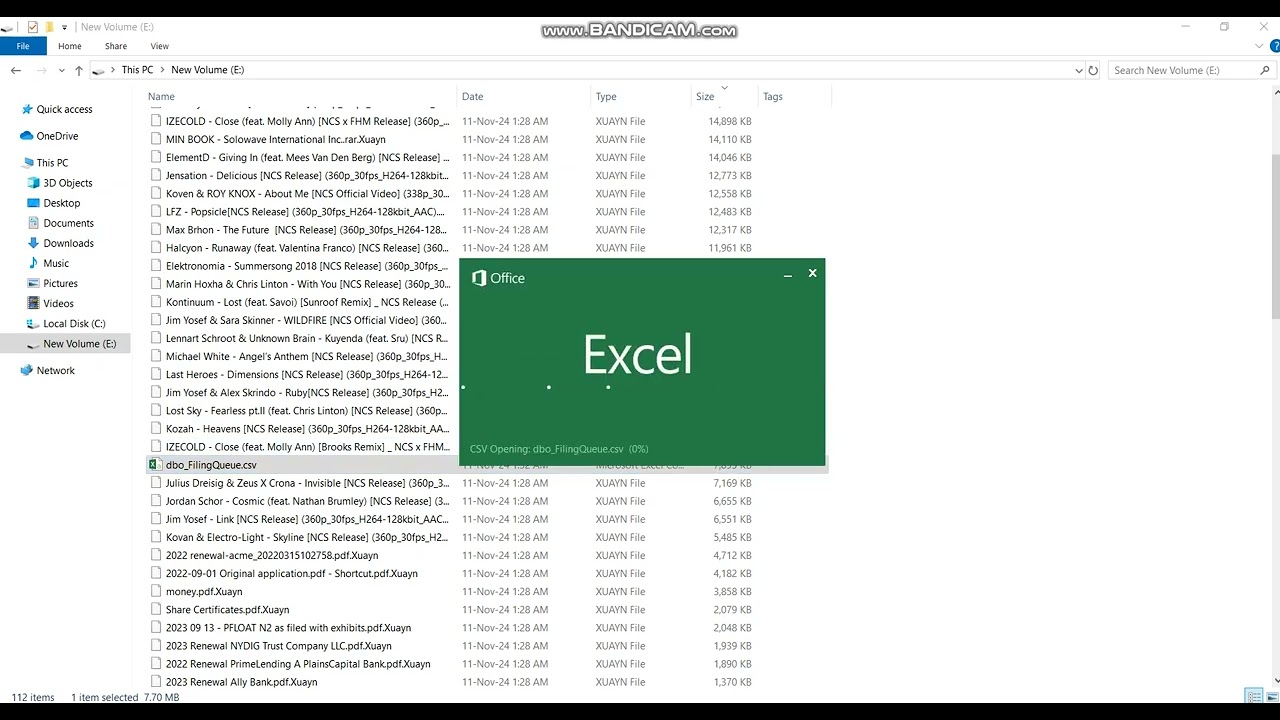1280x720 pixels.
Task: Open the Home ribbon tab
Action: point(70,46)
